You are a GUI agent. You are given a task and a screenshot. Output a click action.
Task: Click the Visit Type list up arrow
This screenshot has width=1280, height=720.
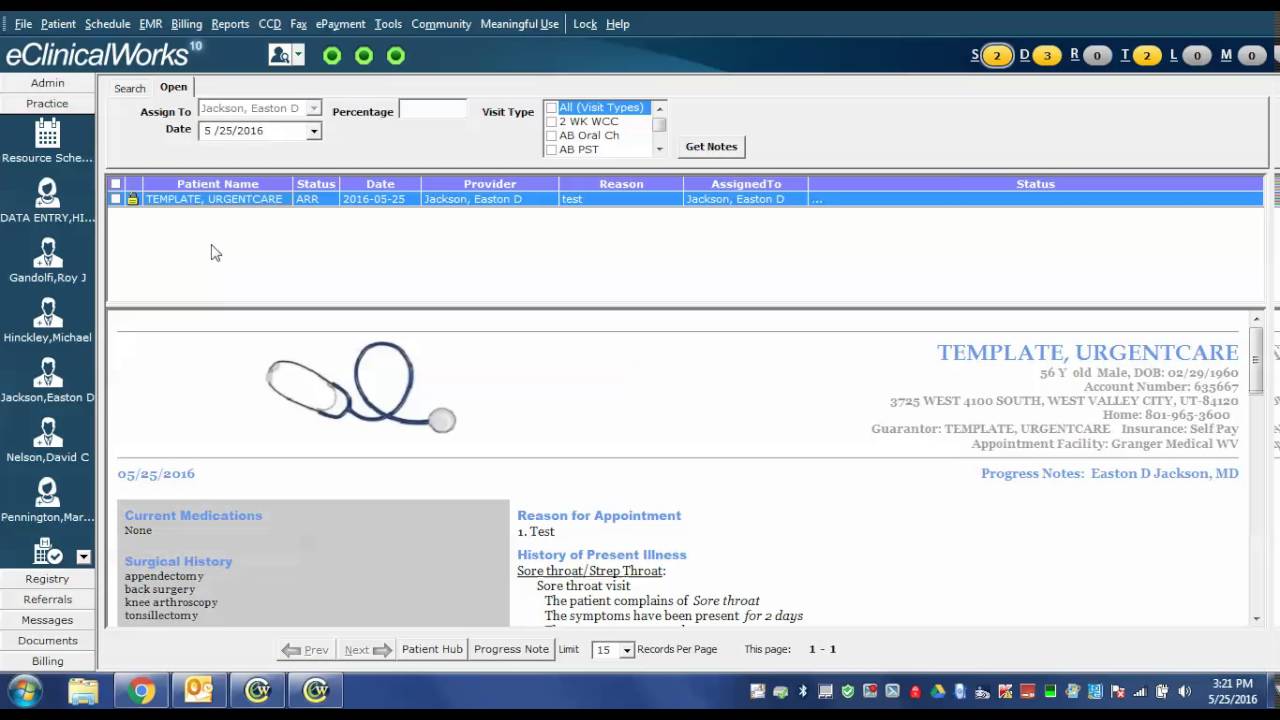pos(659,108)
